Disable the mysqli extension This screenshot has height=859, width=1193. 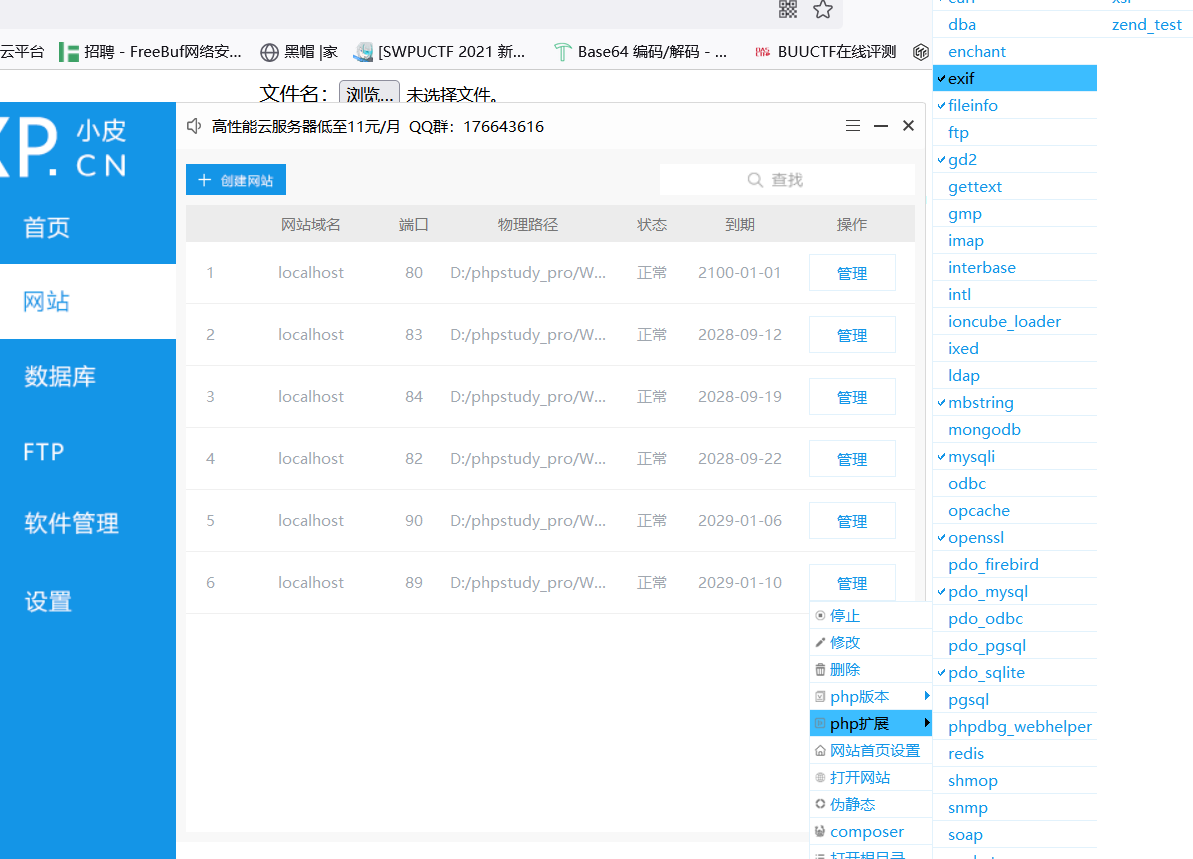pyautogui.click(x=1015, y=457)
